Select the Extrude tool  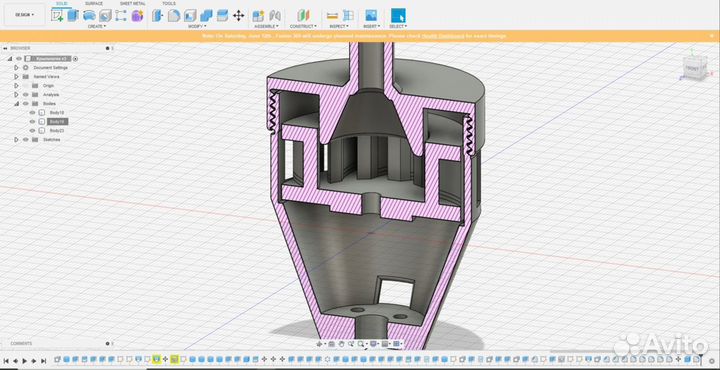73,16
